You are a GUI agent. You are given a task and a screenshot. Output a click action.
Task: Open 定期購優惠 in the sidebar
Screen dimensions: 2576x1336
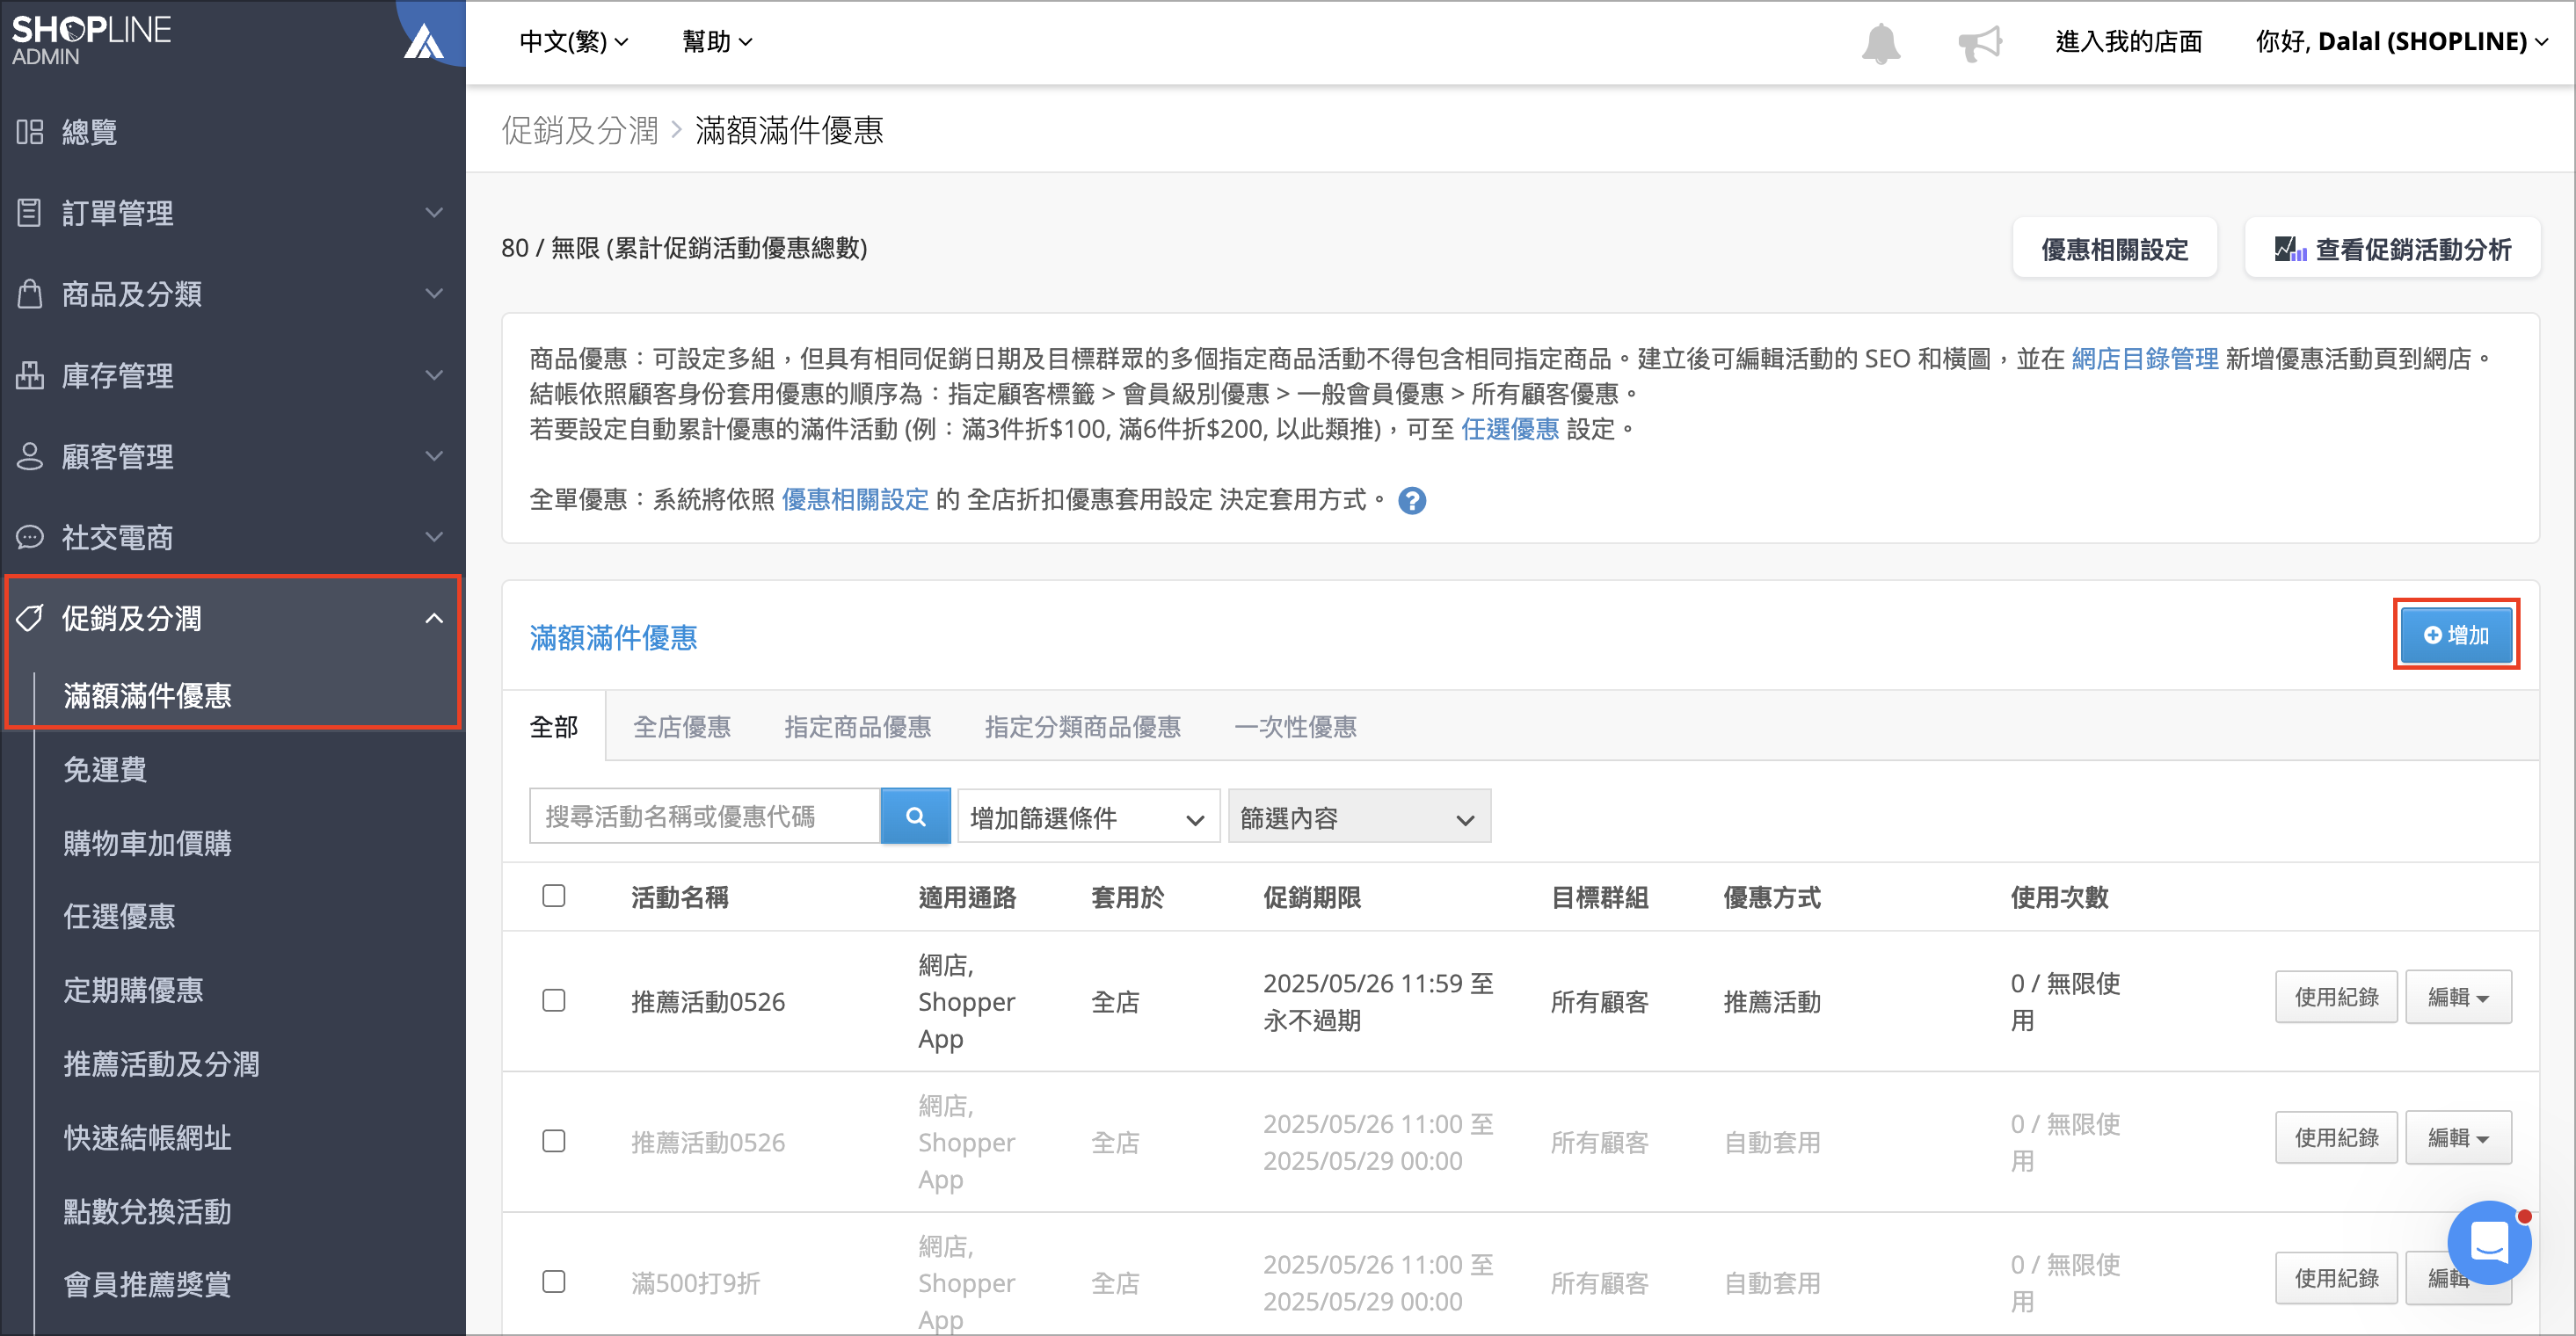point(133,990)
